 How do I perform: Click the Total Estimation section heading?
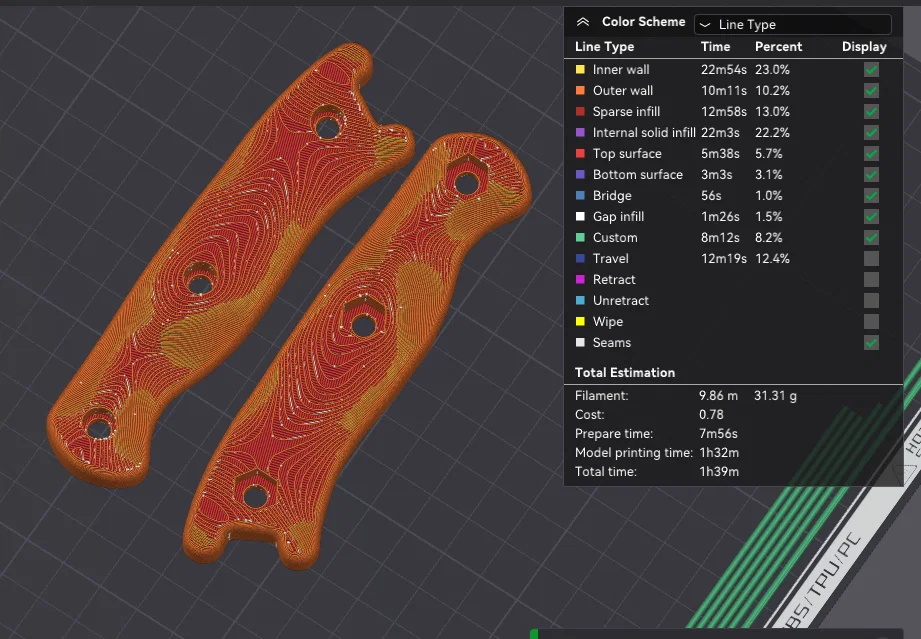click(625, 373)
